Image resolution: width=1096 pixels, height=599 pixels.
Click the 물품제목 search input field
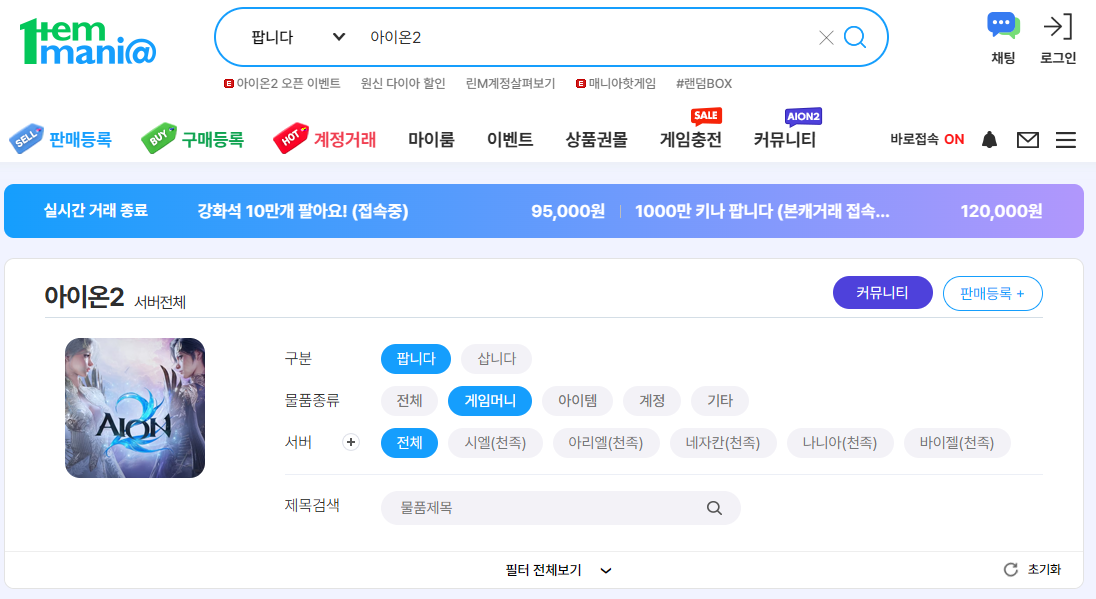[561, 508]
